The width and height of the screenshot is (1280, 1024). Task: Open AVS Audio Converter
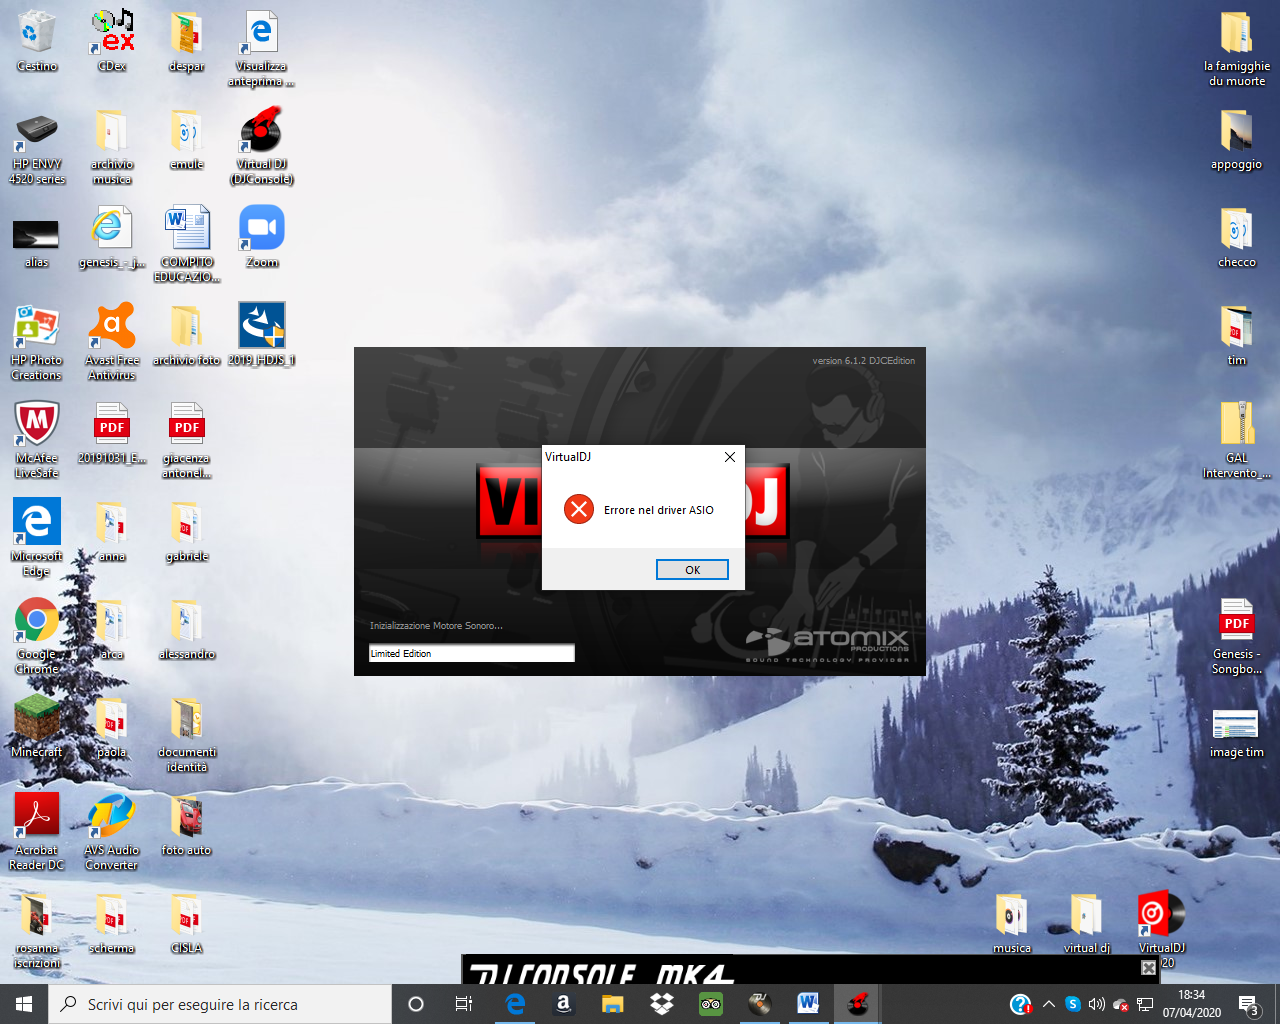tap(112, 833)
